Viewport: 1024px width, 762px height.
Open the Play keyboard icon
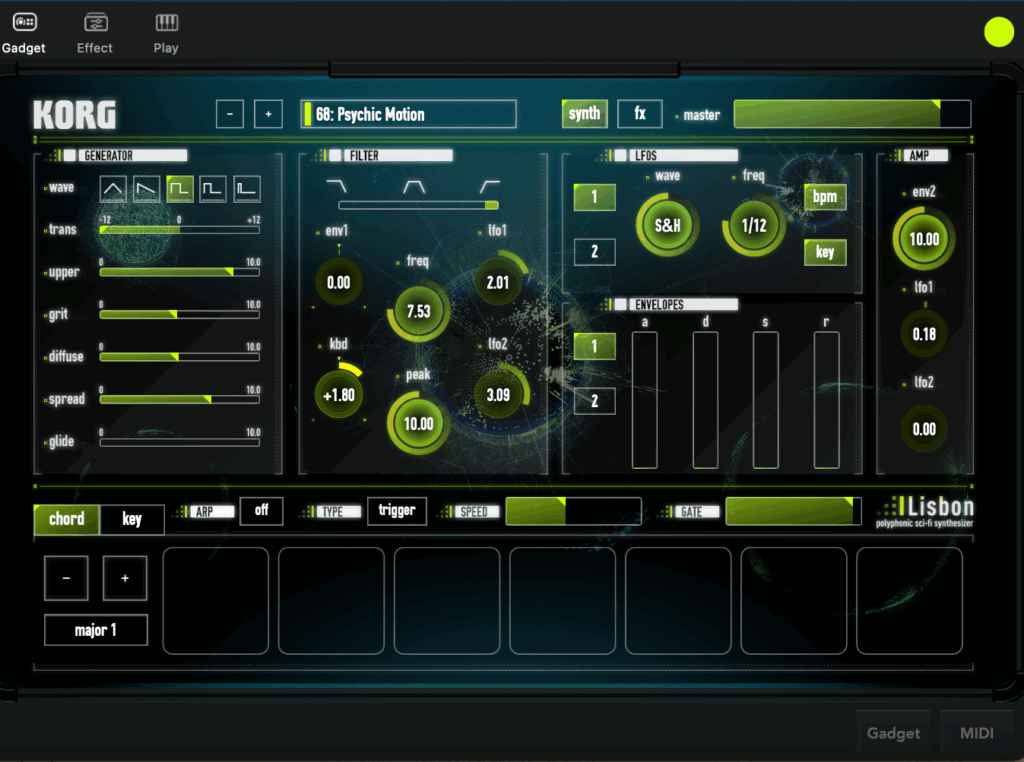pyautogui.click(x=166, y=33)
